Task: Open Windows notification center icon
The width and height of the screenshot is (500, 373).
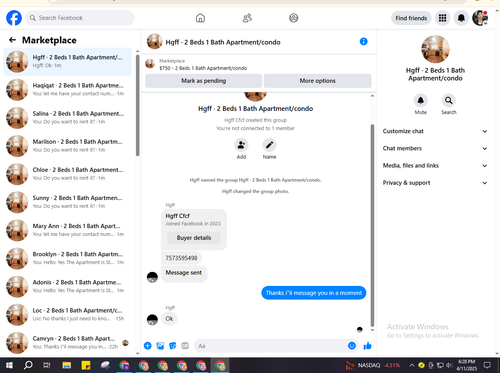Action: [487, 365]
